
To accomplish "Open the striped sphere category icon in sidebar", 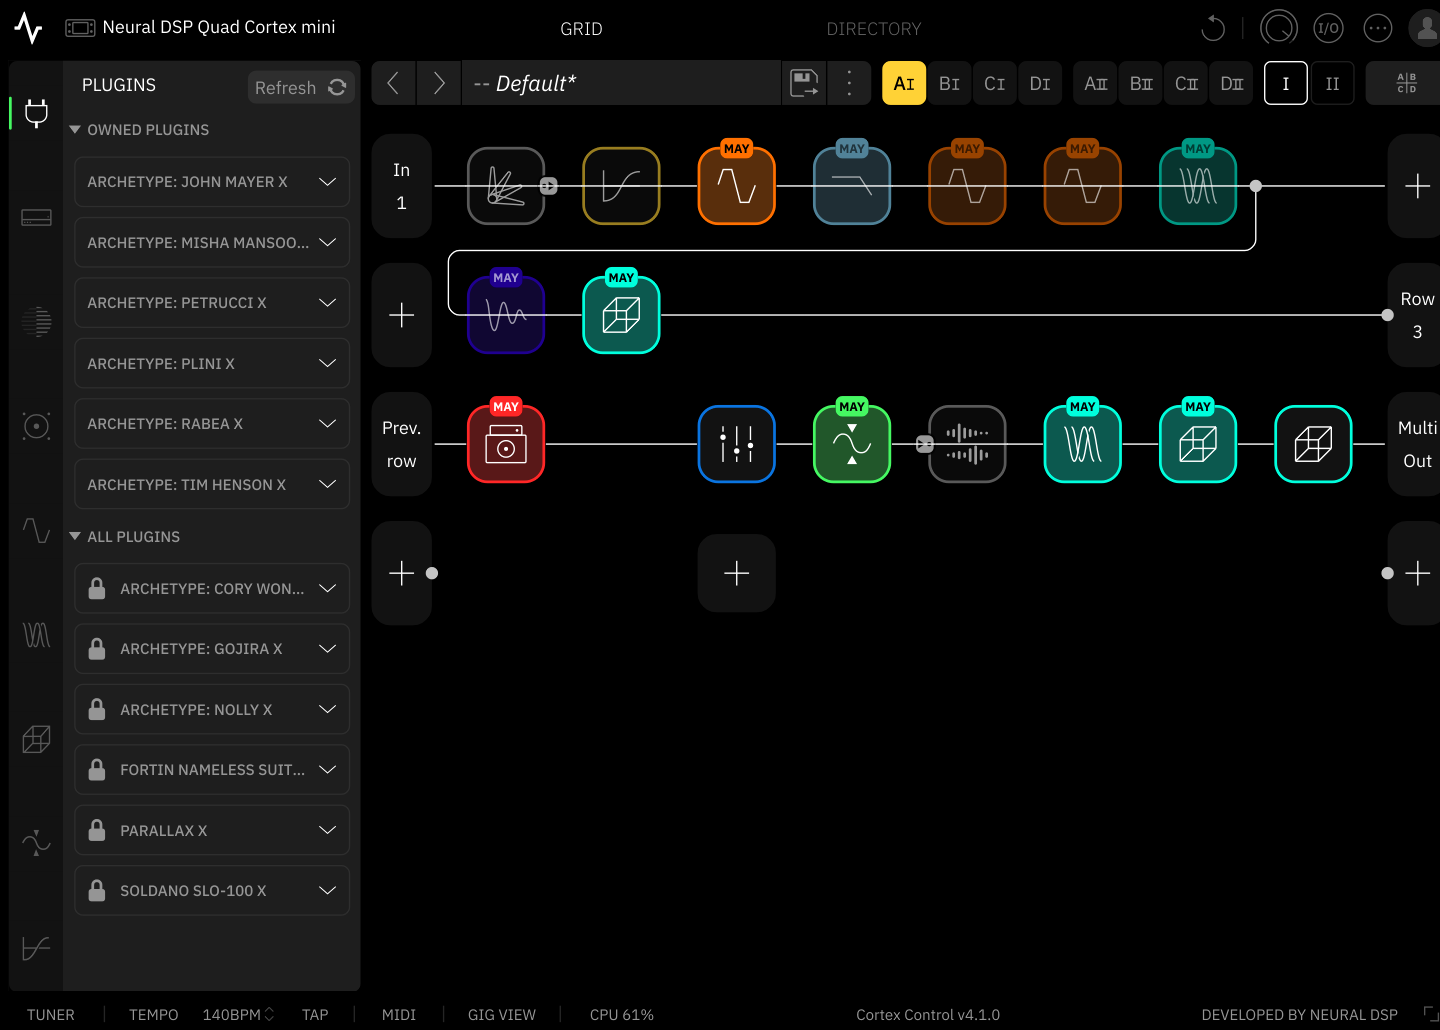I will pos(36,321).
